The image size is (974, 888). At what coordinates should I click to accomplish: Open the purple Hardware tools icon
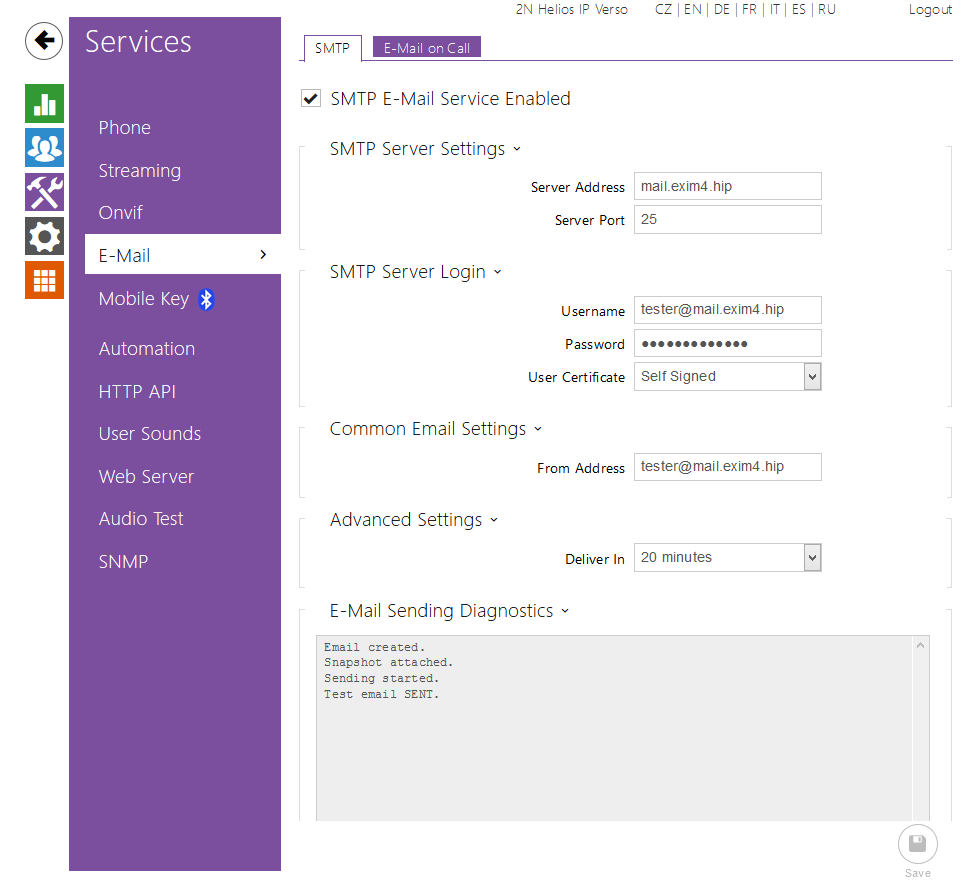pyautogui.click(x=45, y=192)
